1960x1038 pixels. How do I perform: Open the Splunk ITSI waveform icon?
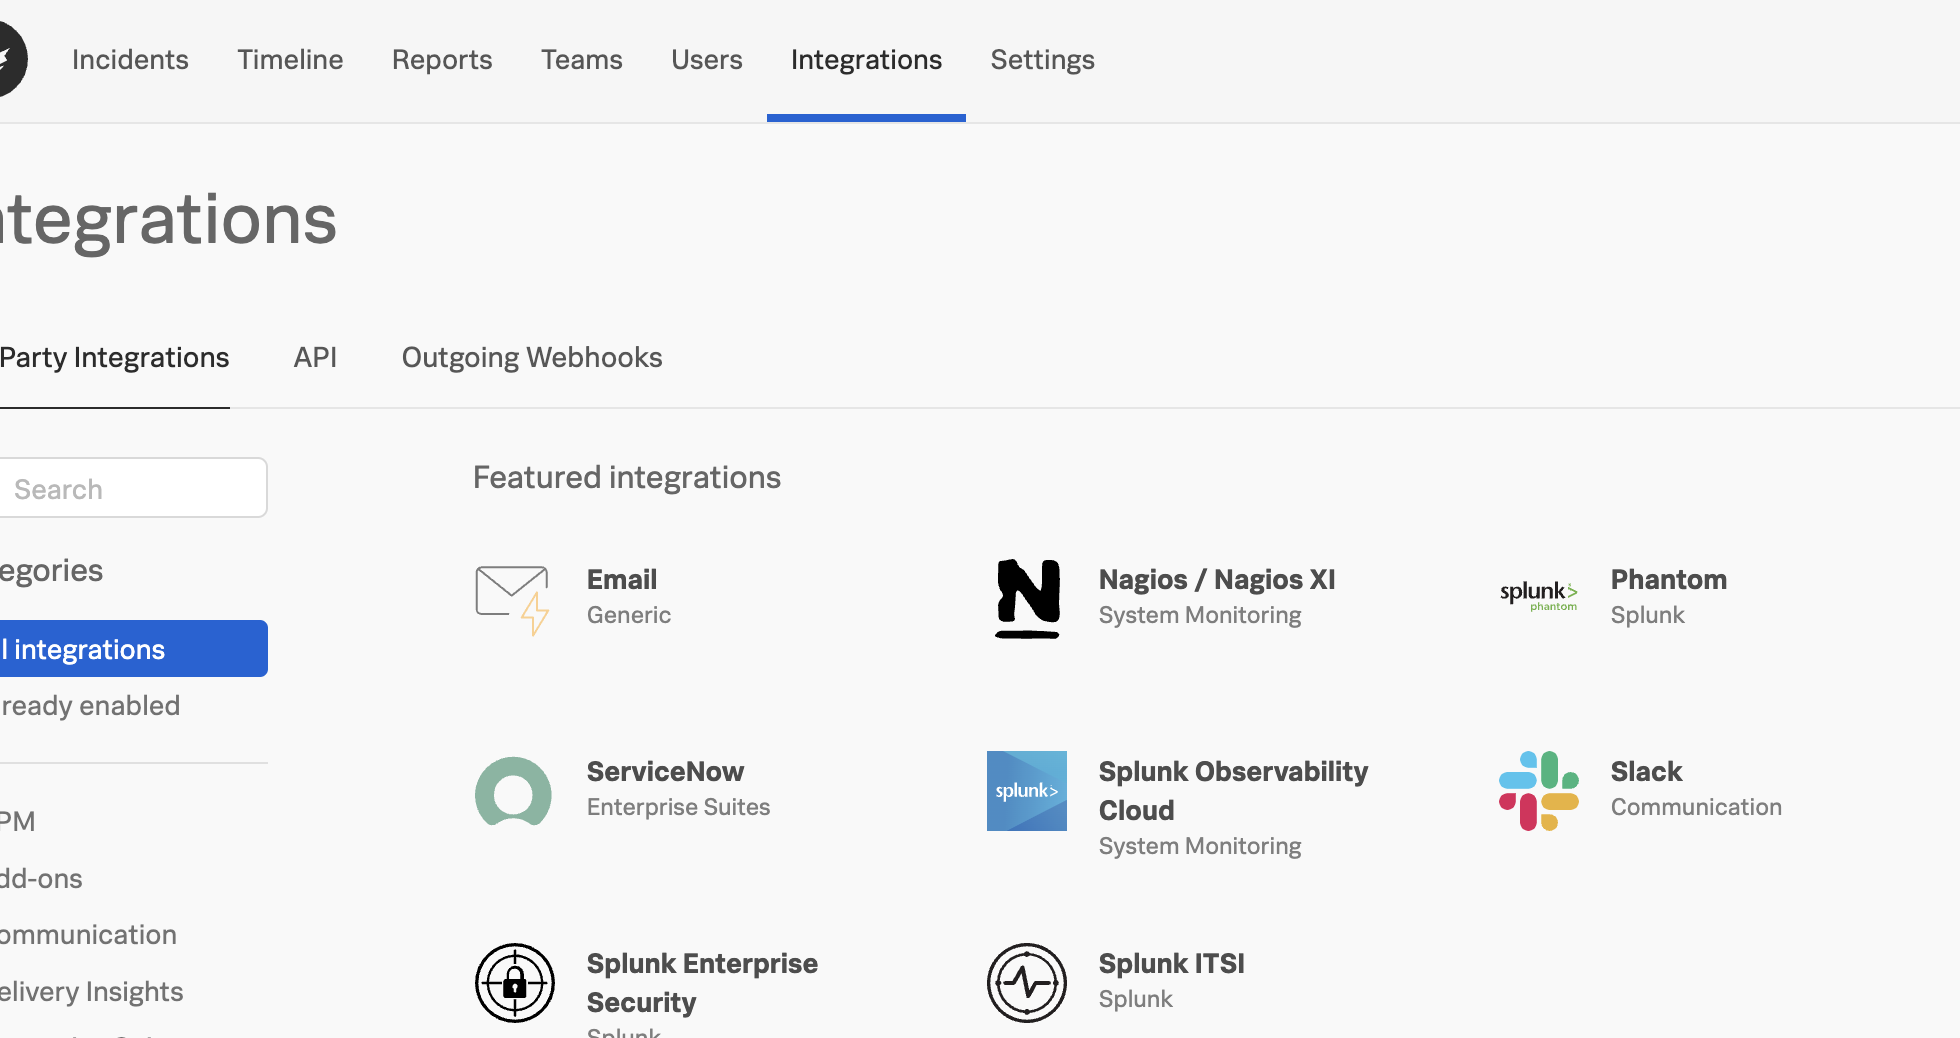1027,982
